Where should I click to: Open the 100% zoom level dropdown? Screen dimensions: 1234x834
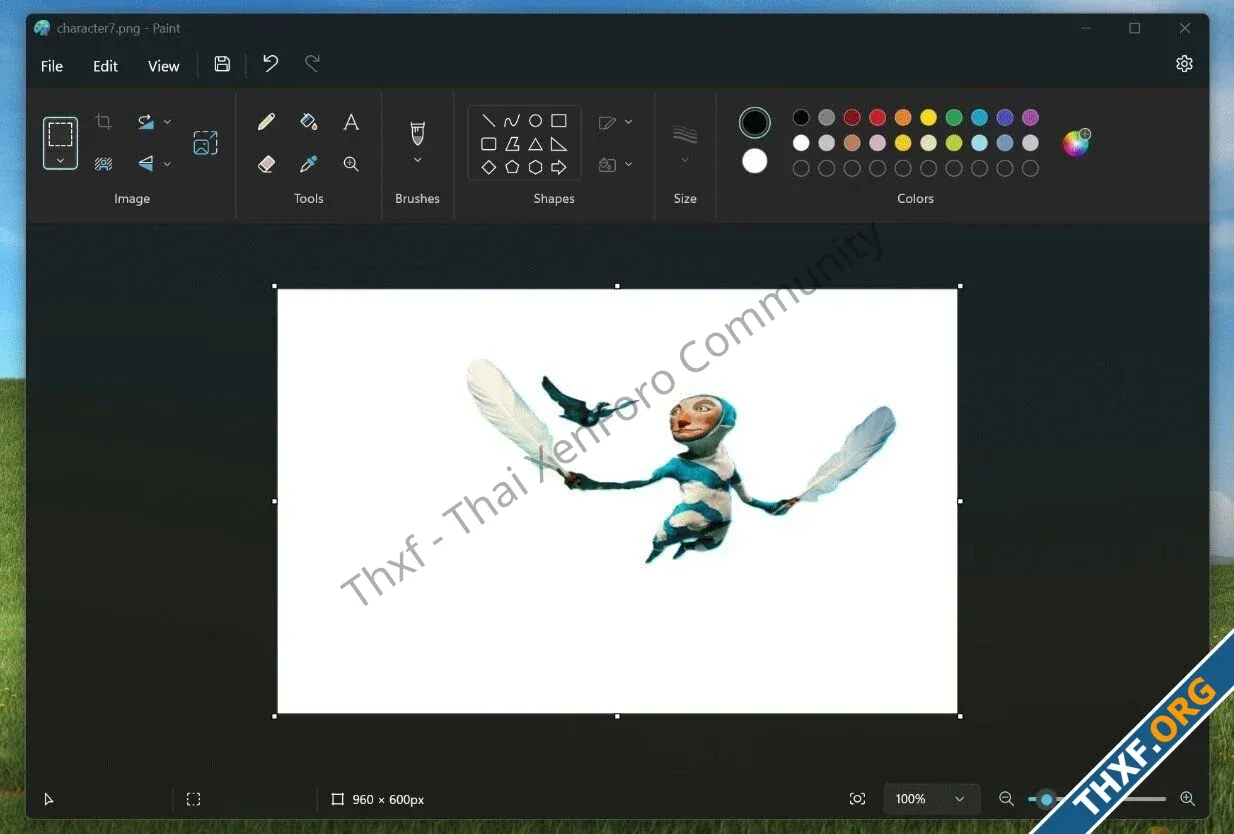[931, 799]
